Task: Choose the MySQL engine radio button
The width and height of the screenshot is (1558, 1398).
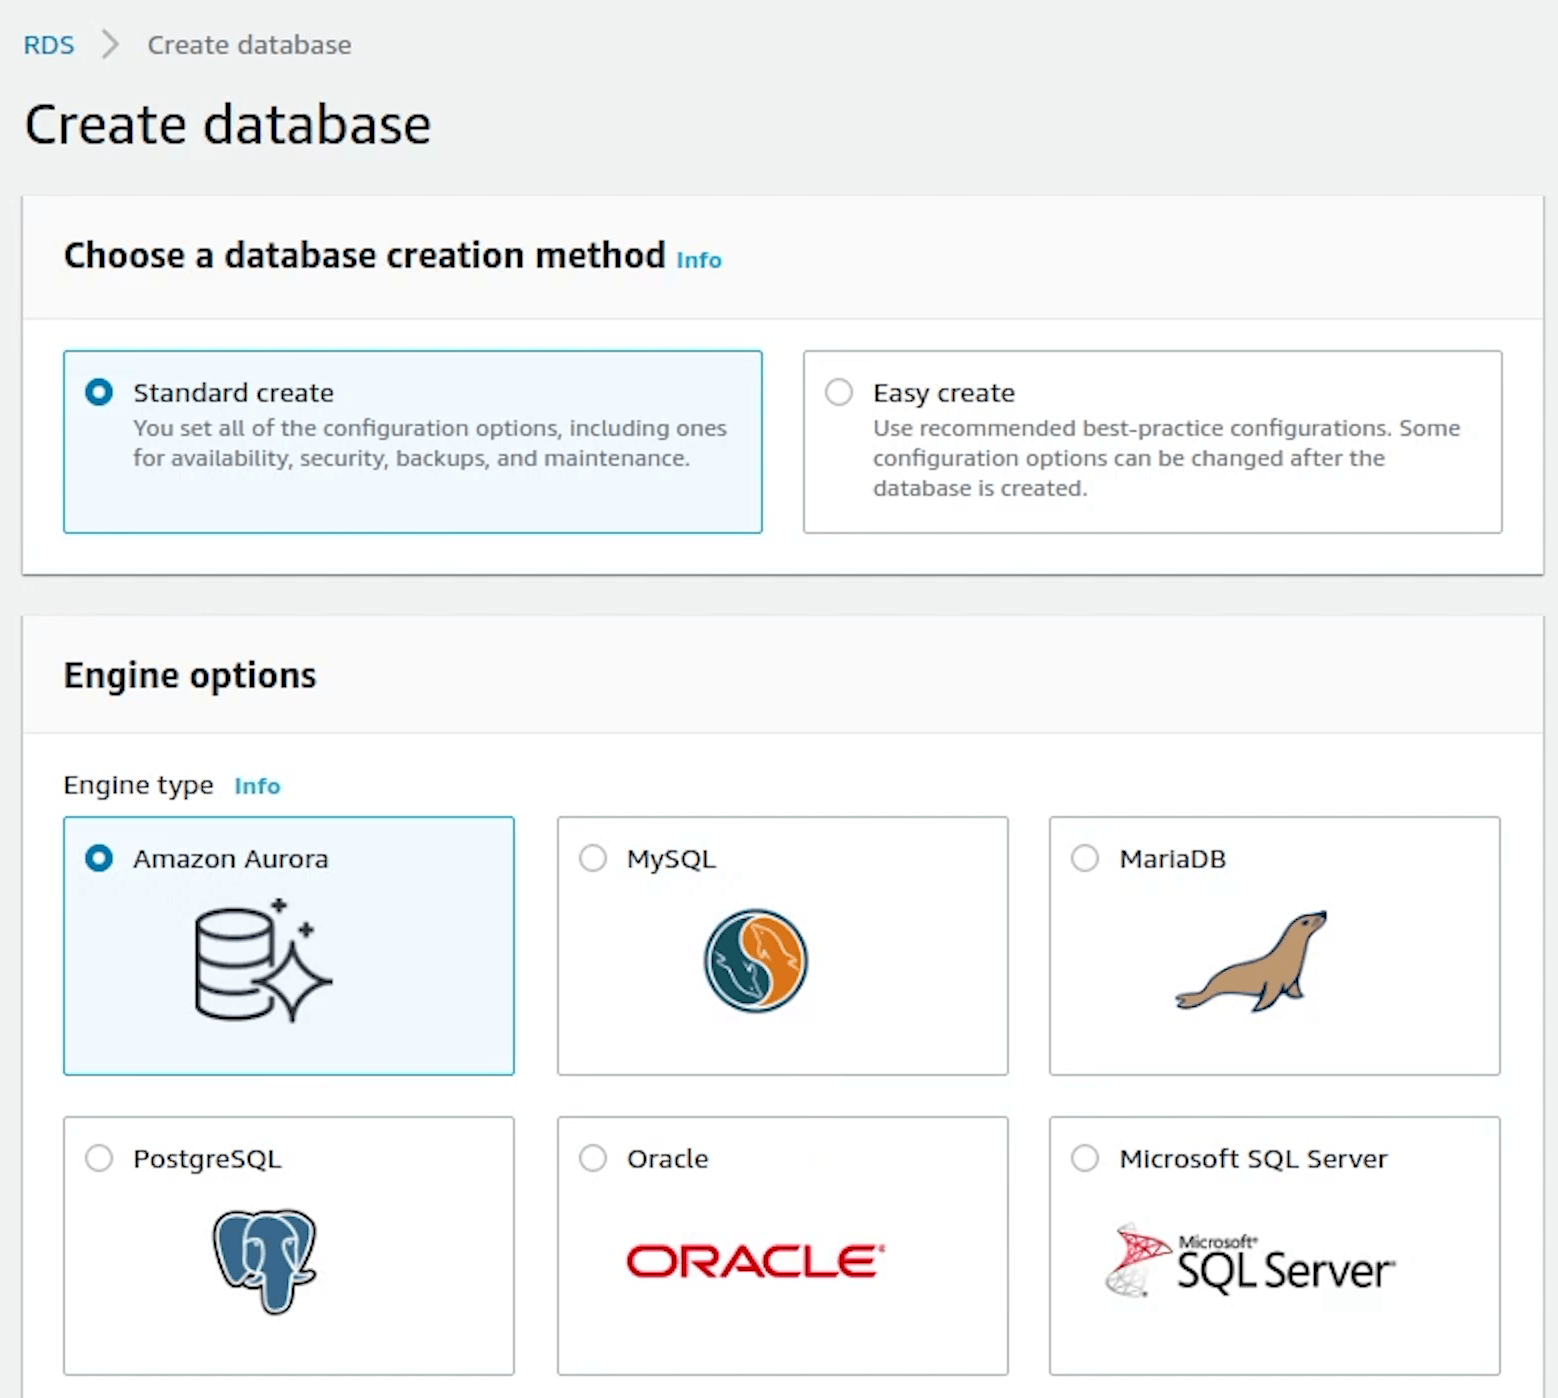Action: 593,858
